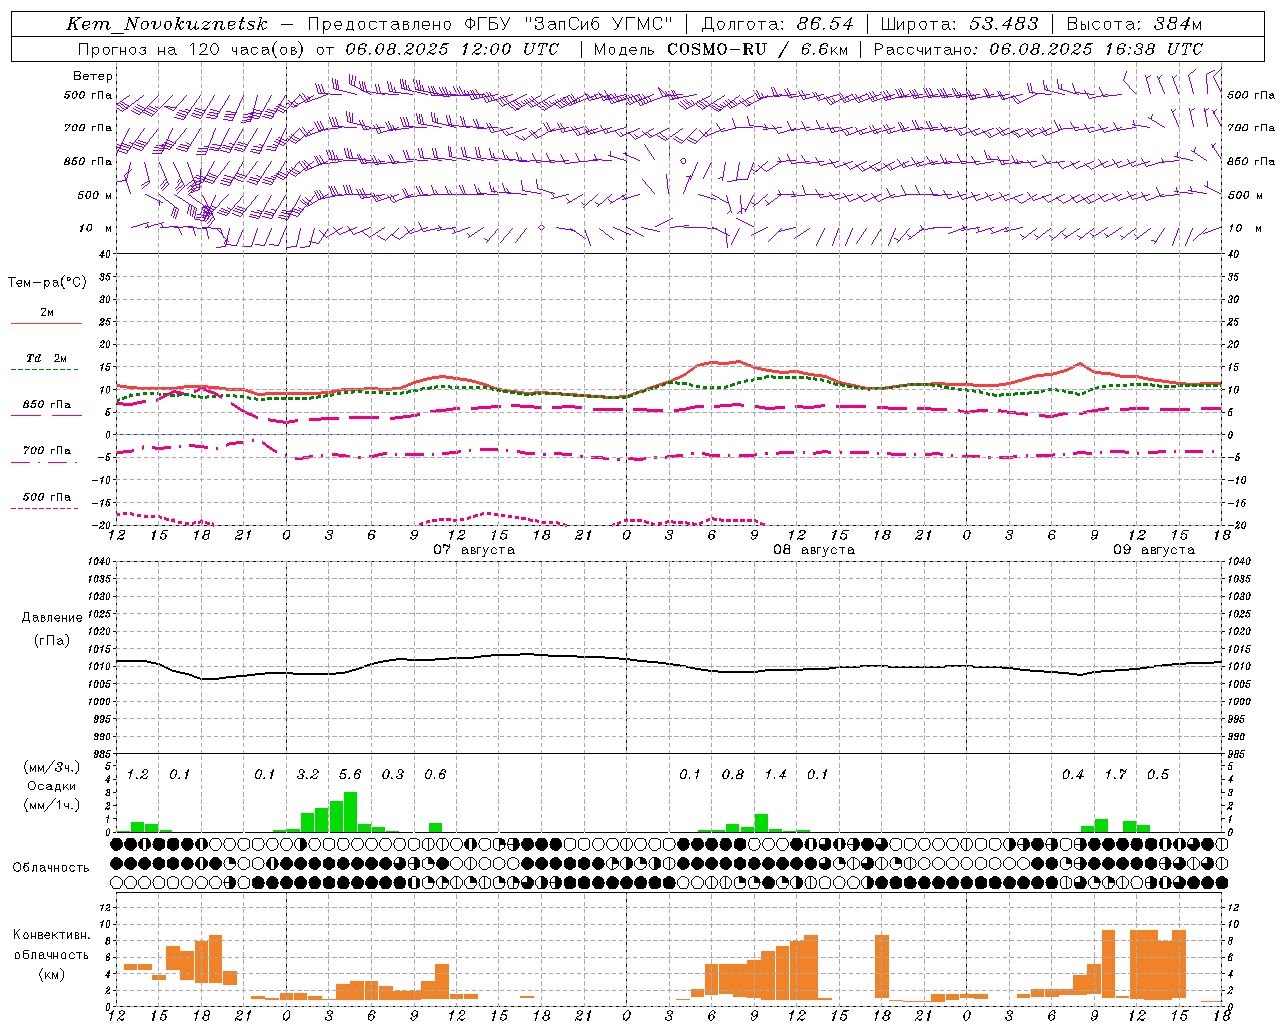Image resolution: width=1280 pixels, height=1024 pixels.
Task: Click the Модель COSMO-RU / 6.6км text
Action: tap(722, 49)
